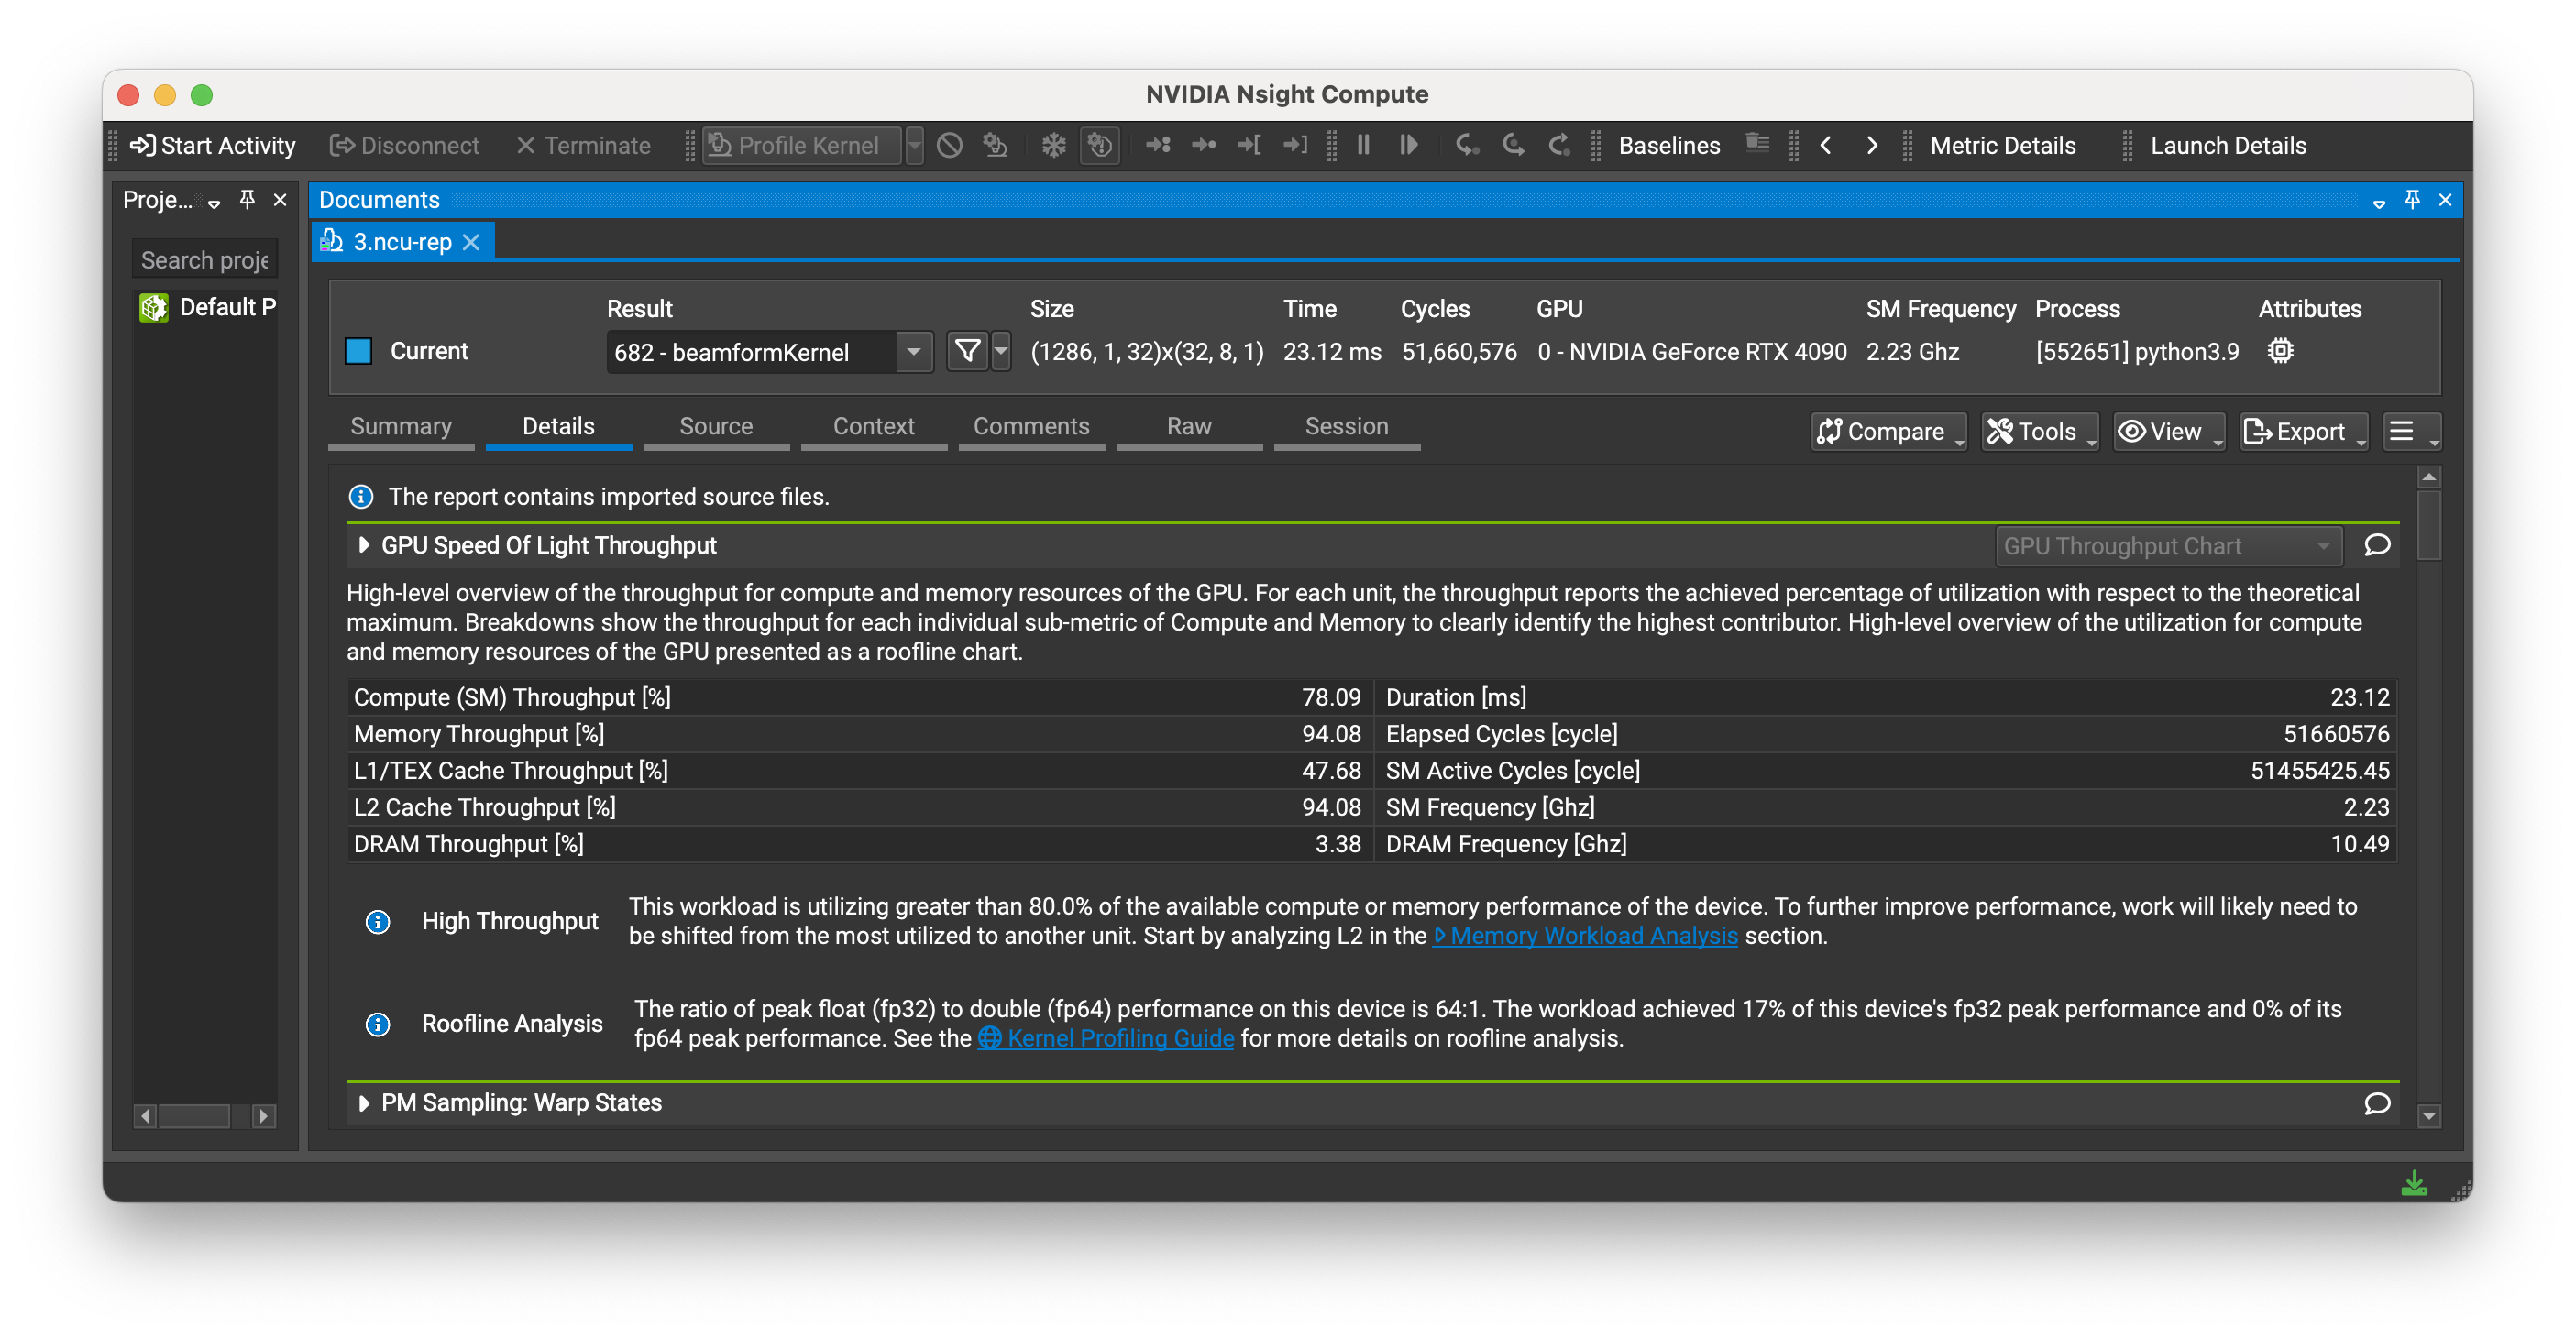
Task: Click the blue Current color swatch
Action: tap(358, 351)
